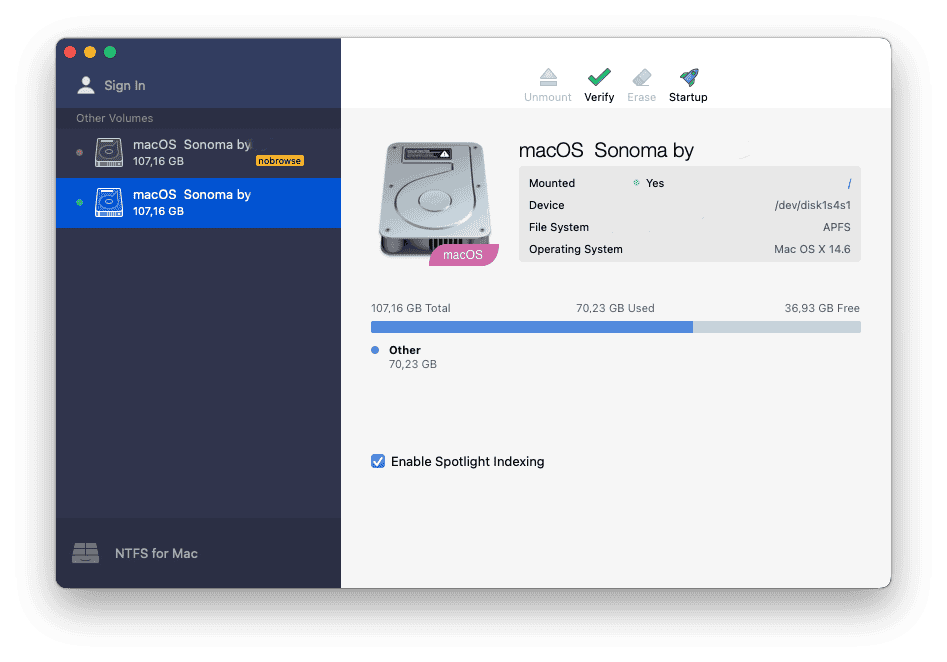Viewport: 947px width, 662px height.
Task: Toggle the Enable Spotlight Indexing checkbox
Action: point(378,461)
